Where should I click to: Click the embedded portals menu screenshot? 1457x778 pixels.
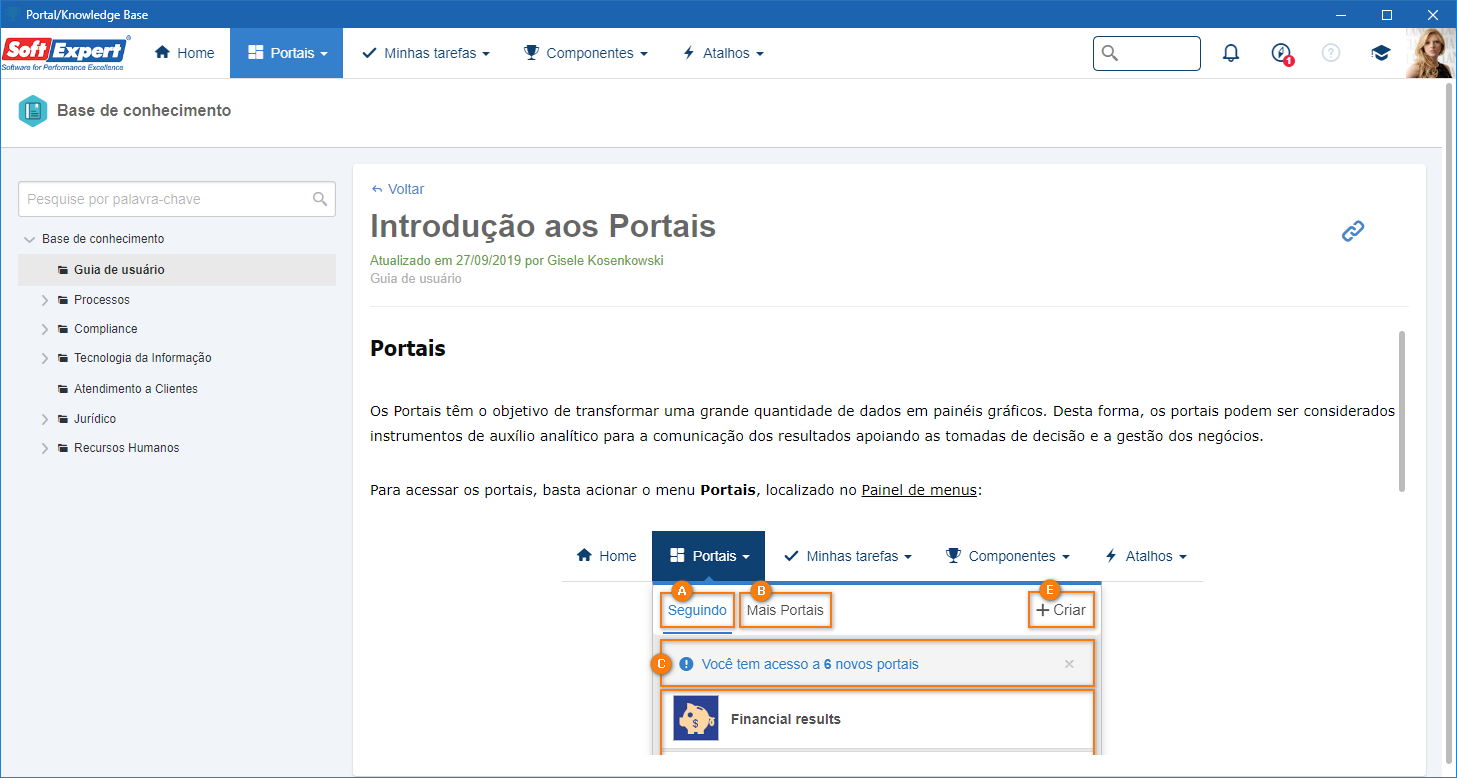tap(882, 642)
